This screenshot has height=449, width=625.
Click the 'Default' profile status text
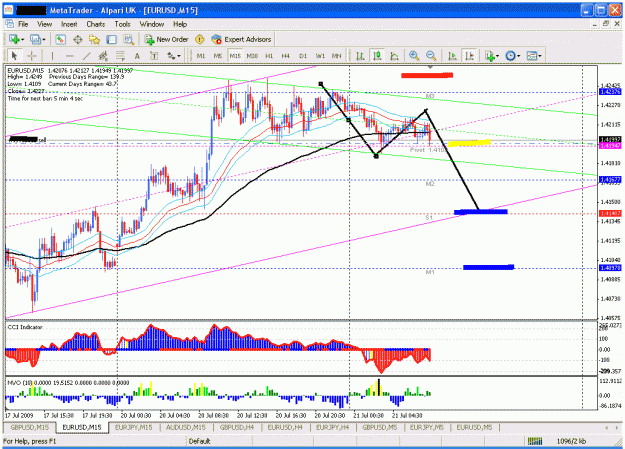[x=199, y=441]
